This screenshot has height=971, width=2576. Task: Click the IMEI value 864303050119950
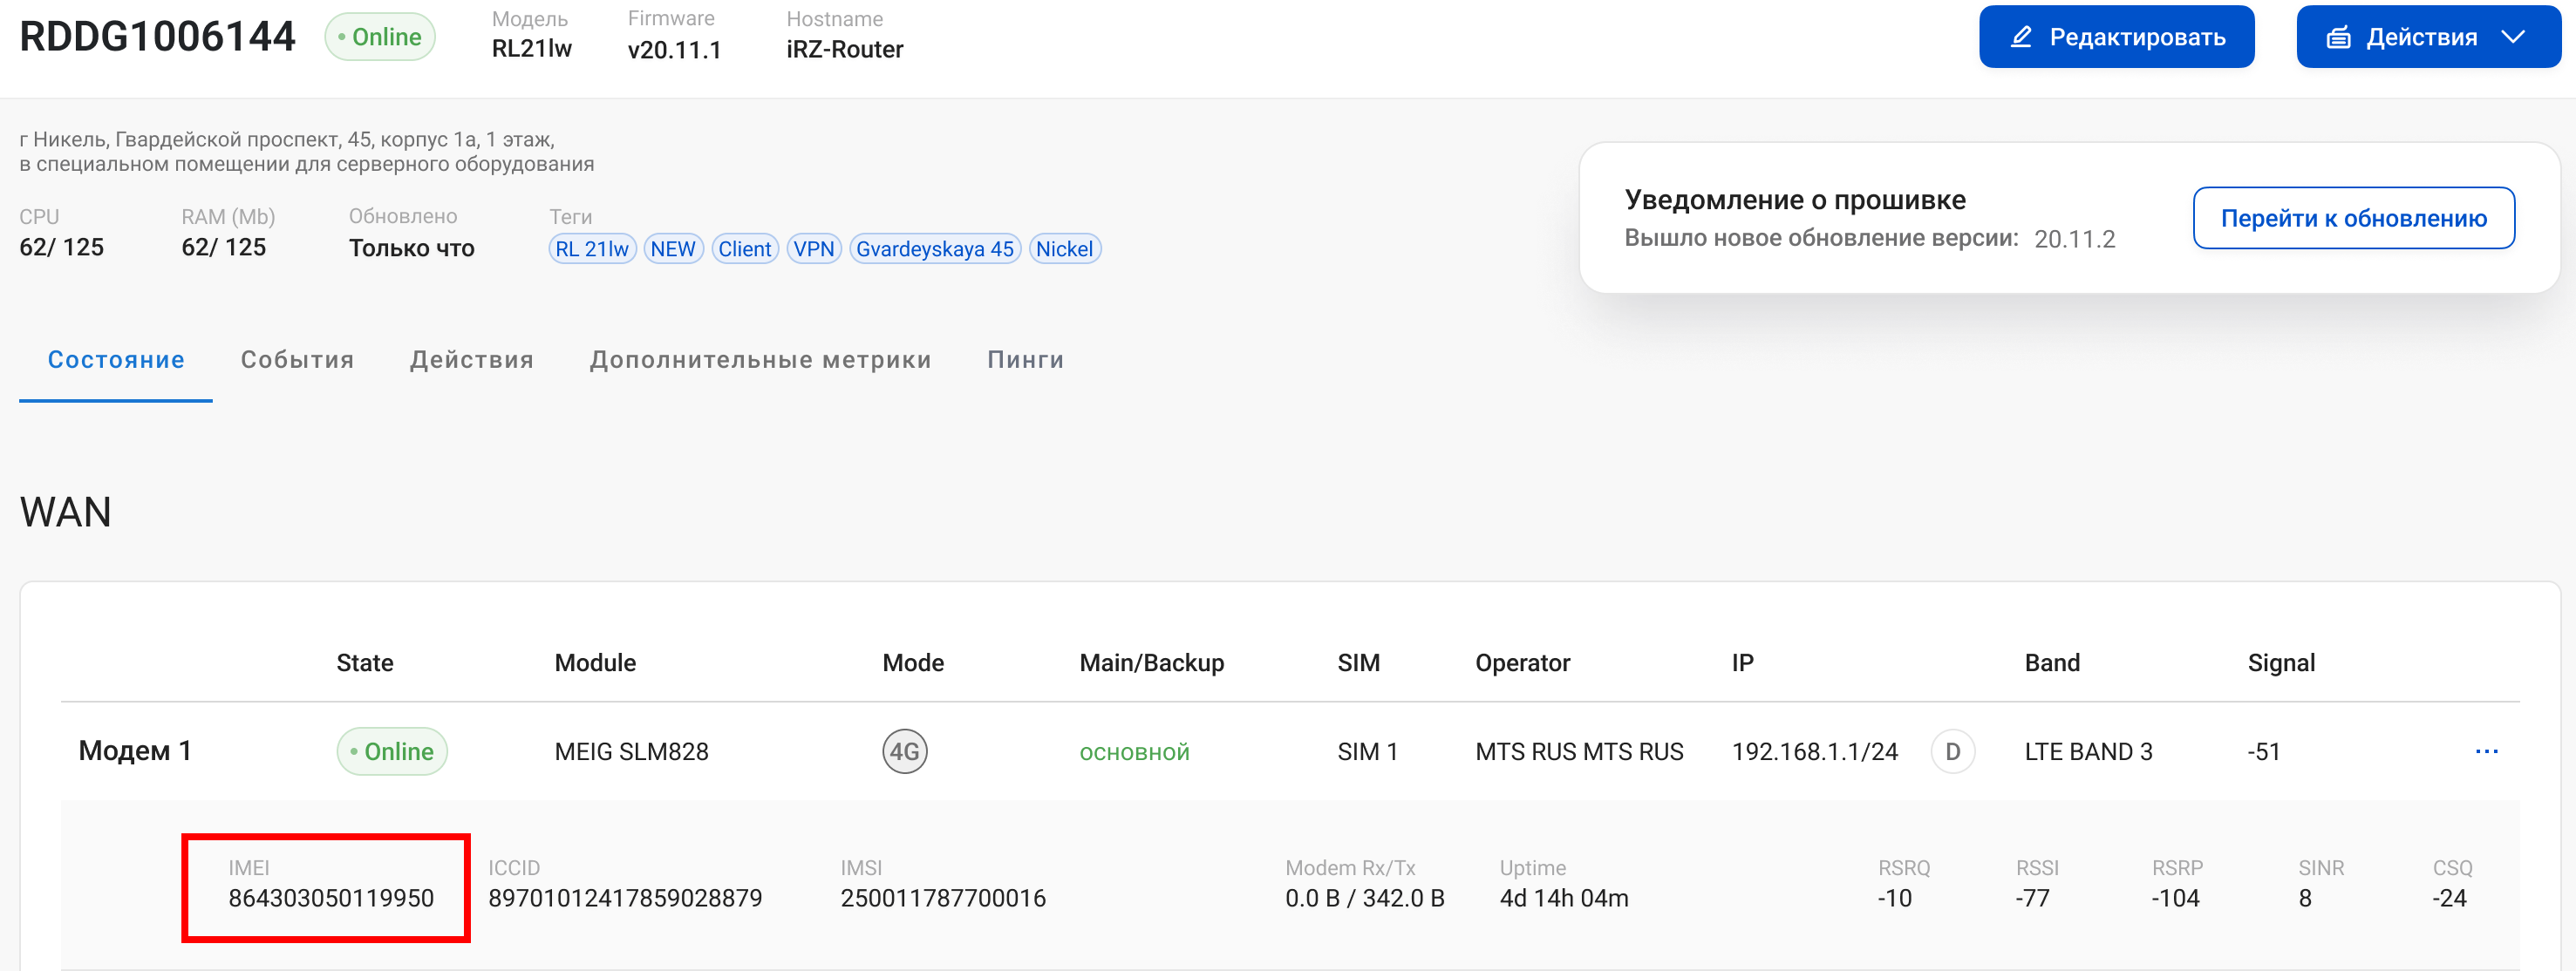point(331,898)
